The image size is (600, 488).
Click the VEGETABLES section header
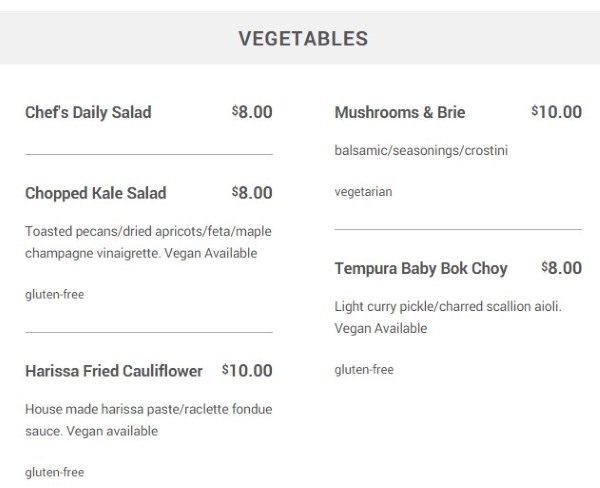303,39
